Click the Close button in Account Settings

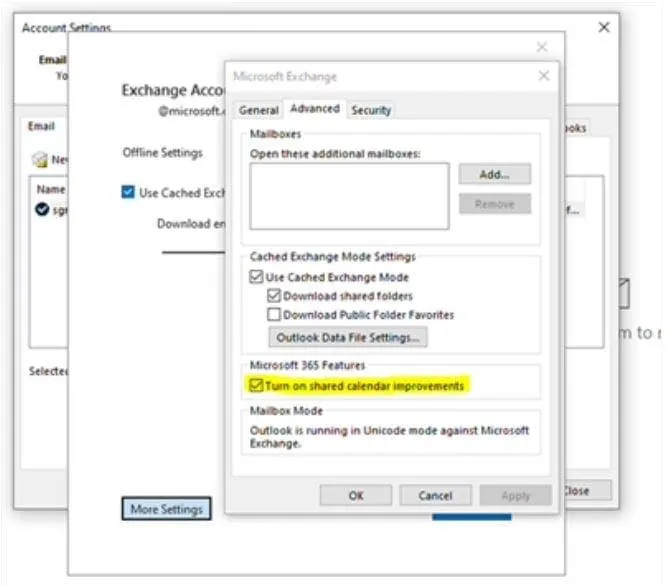click(x=588, y=491)
